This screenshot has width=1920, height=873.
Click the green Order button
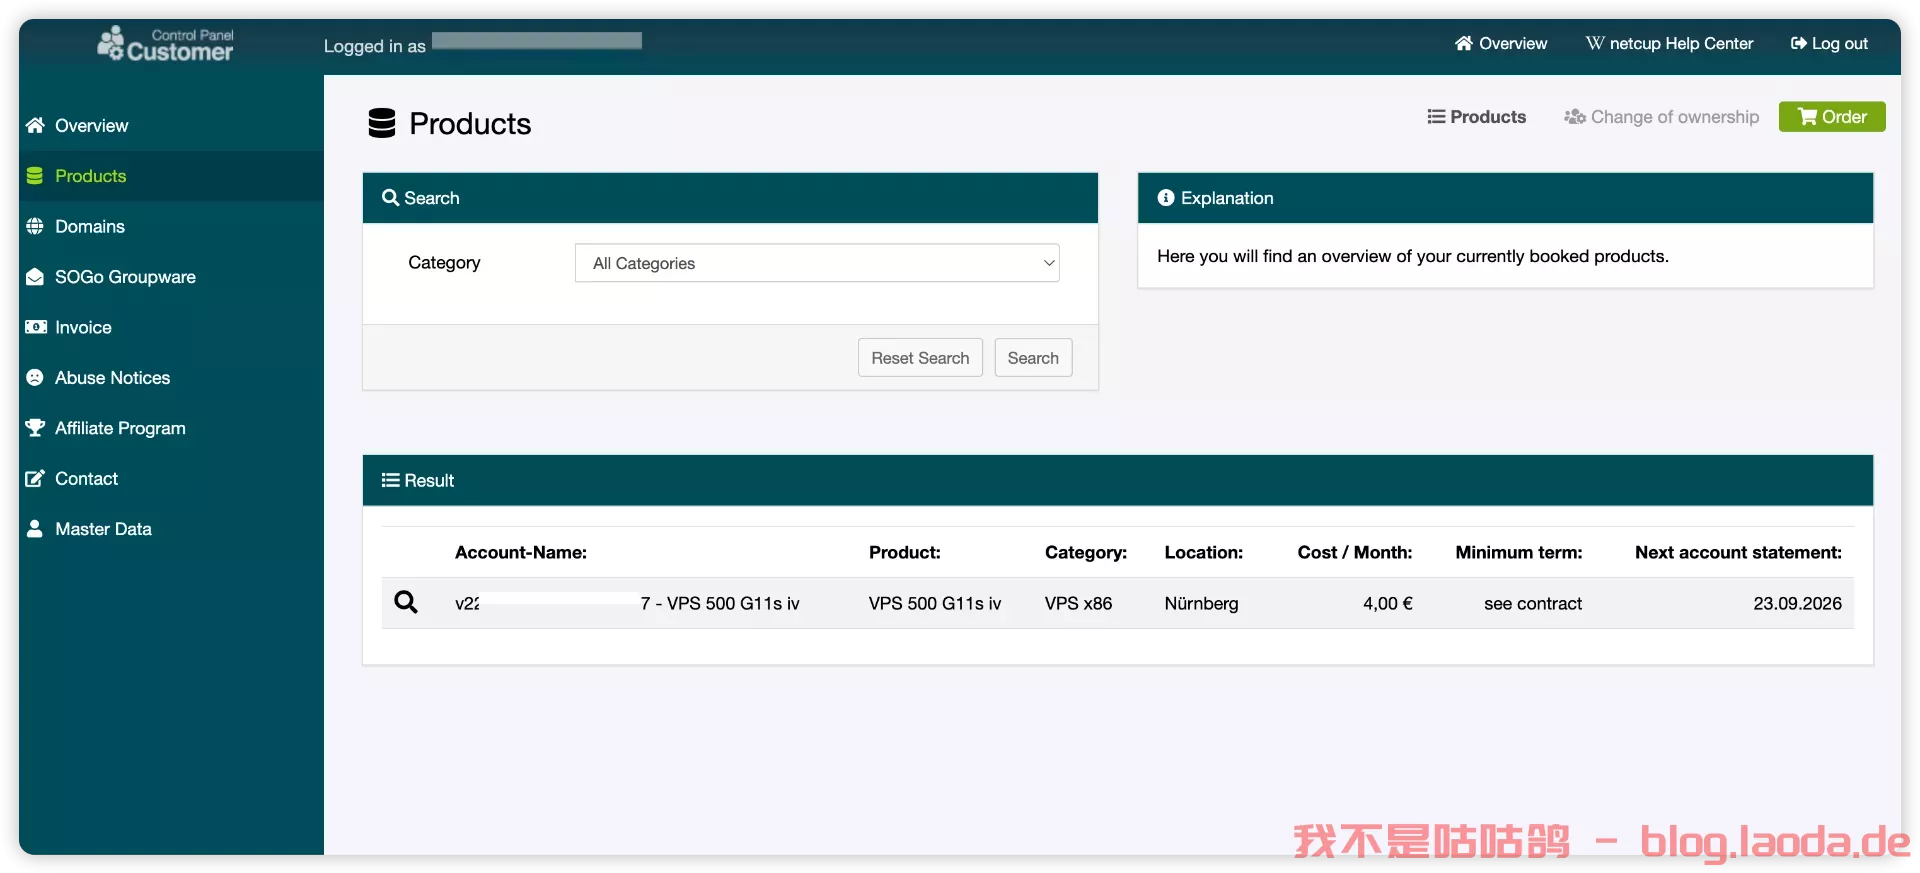pyautogui.click(x=1831, y=117)
